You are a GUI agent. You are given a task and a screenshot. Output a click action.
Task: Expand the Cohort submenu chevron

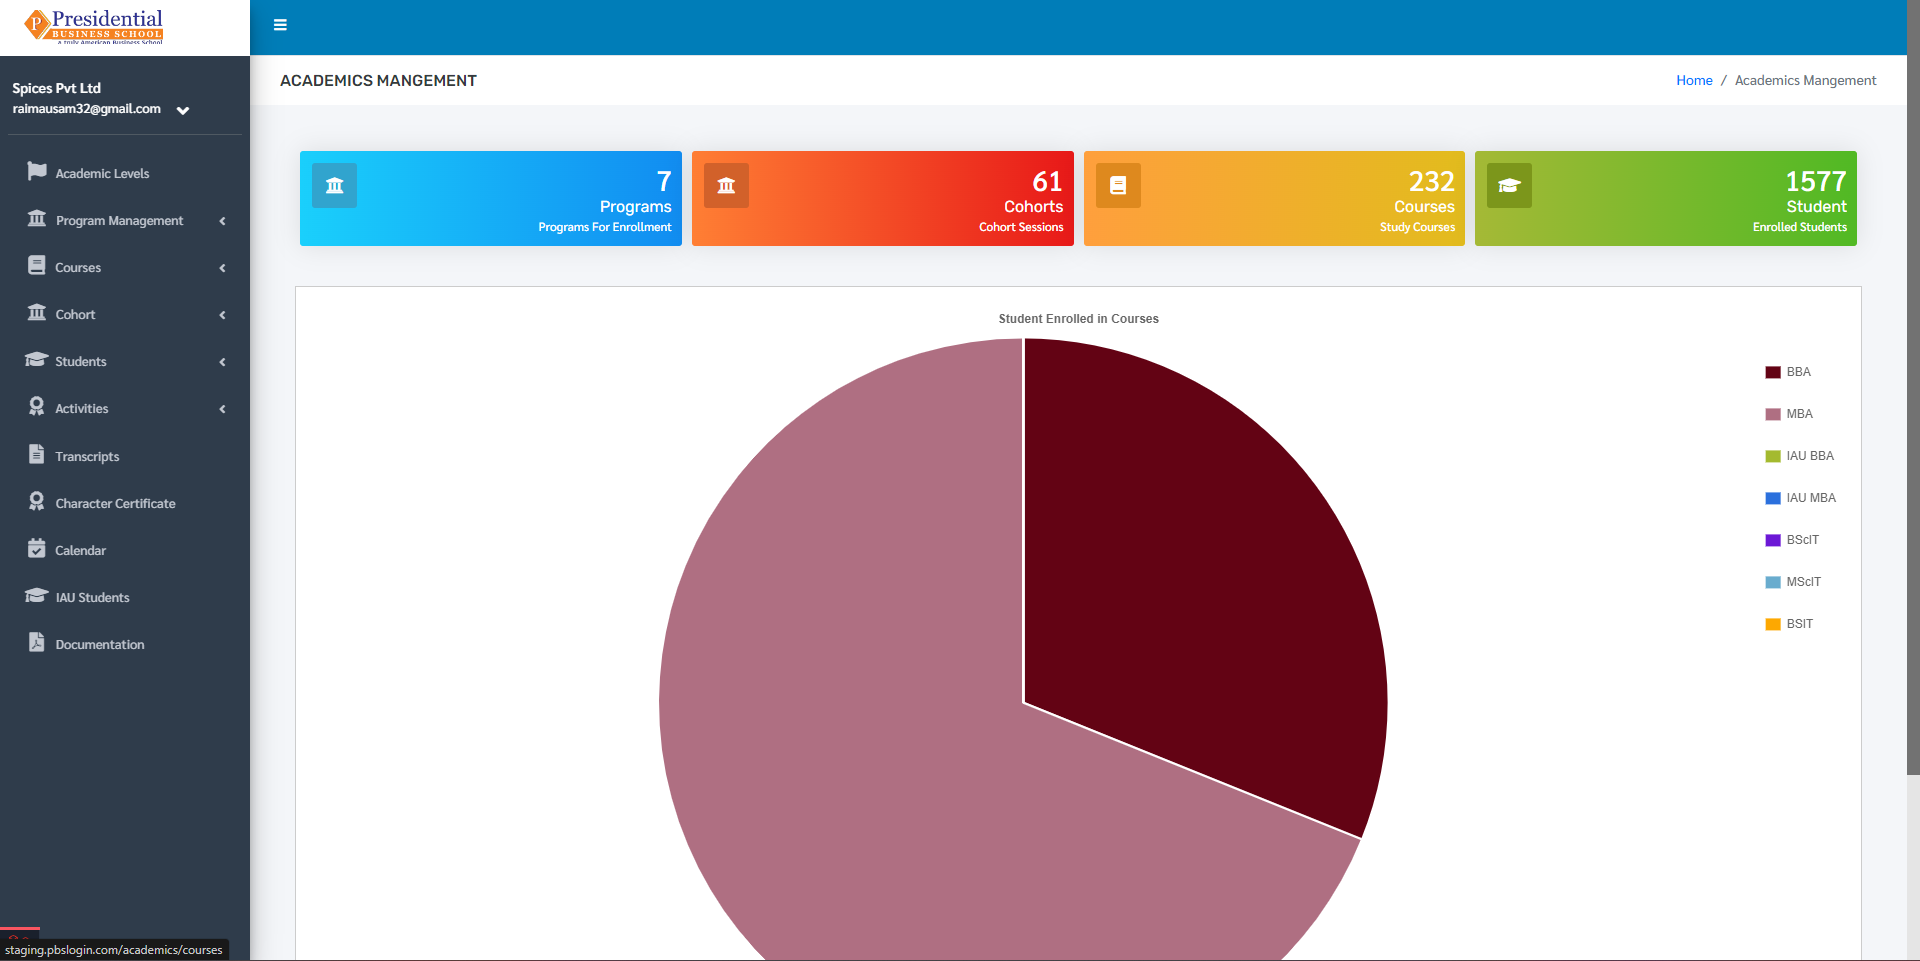point(222,315)
